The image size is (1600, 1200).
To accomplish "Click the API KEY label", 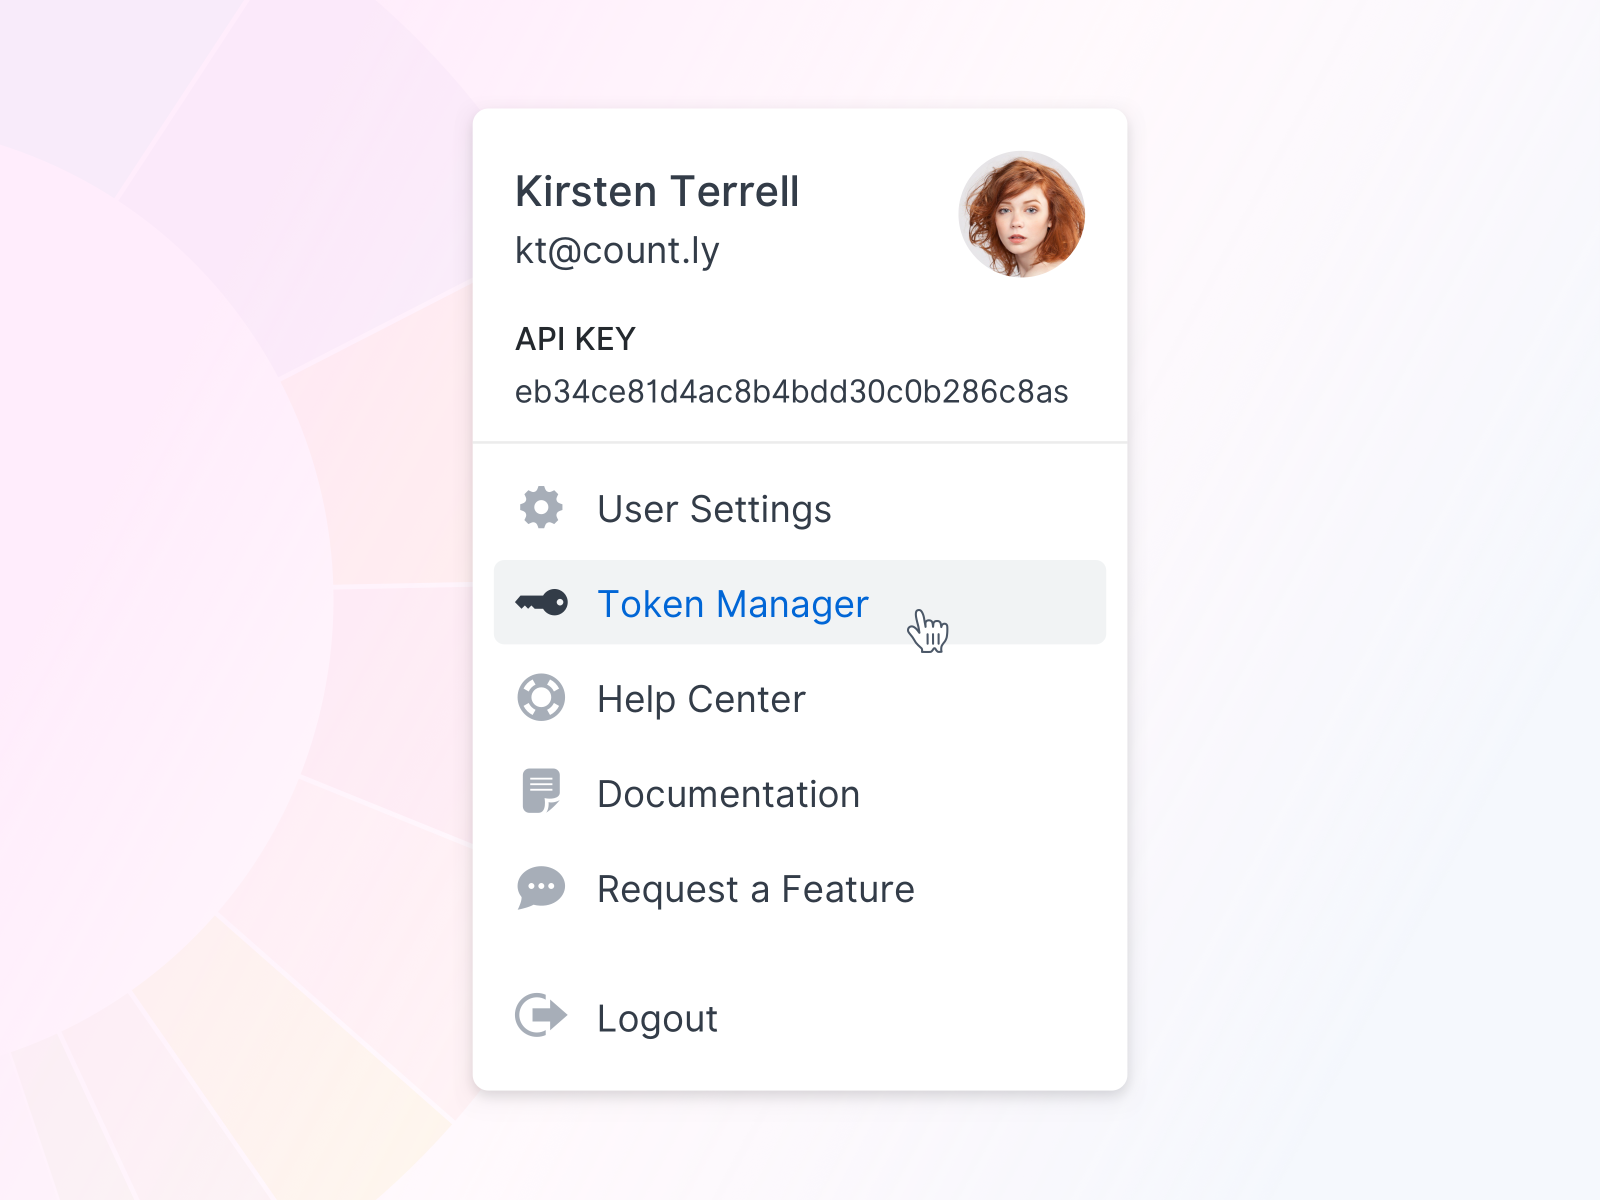I will 575,339.
